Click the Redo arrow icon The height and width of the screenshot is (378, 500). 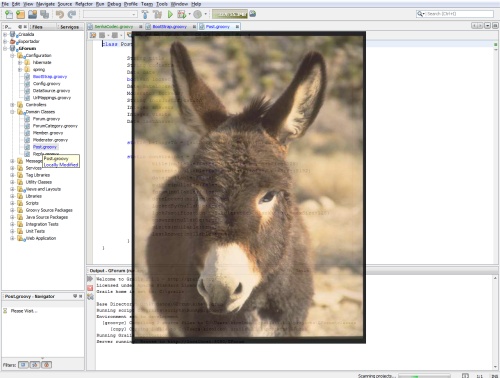pyautogui.click(x=71, y=14)
